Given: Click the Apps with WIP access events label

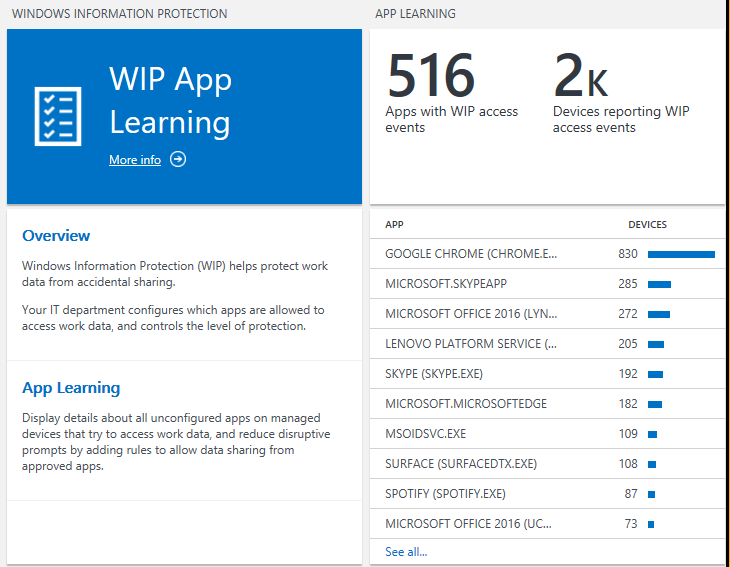Looking at the screenshot, I should (451, 119).
